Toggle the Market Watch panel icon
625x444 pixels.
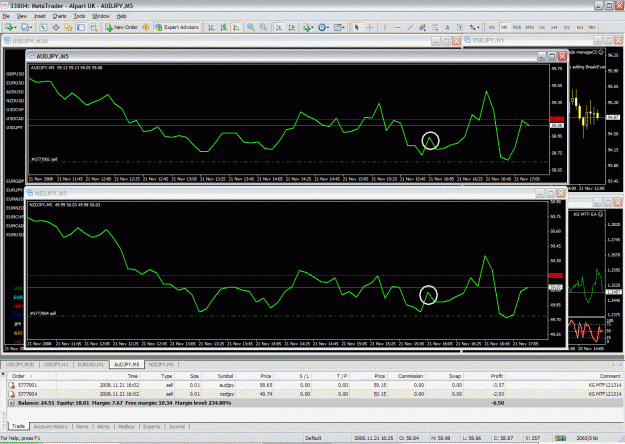click(43, 27)
